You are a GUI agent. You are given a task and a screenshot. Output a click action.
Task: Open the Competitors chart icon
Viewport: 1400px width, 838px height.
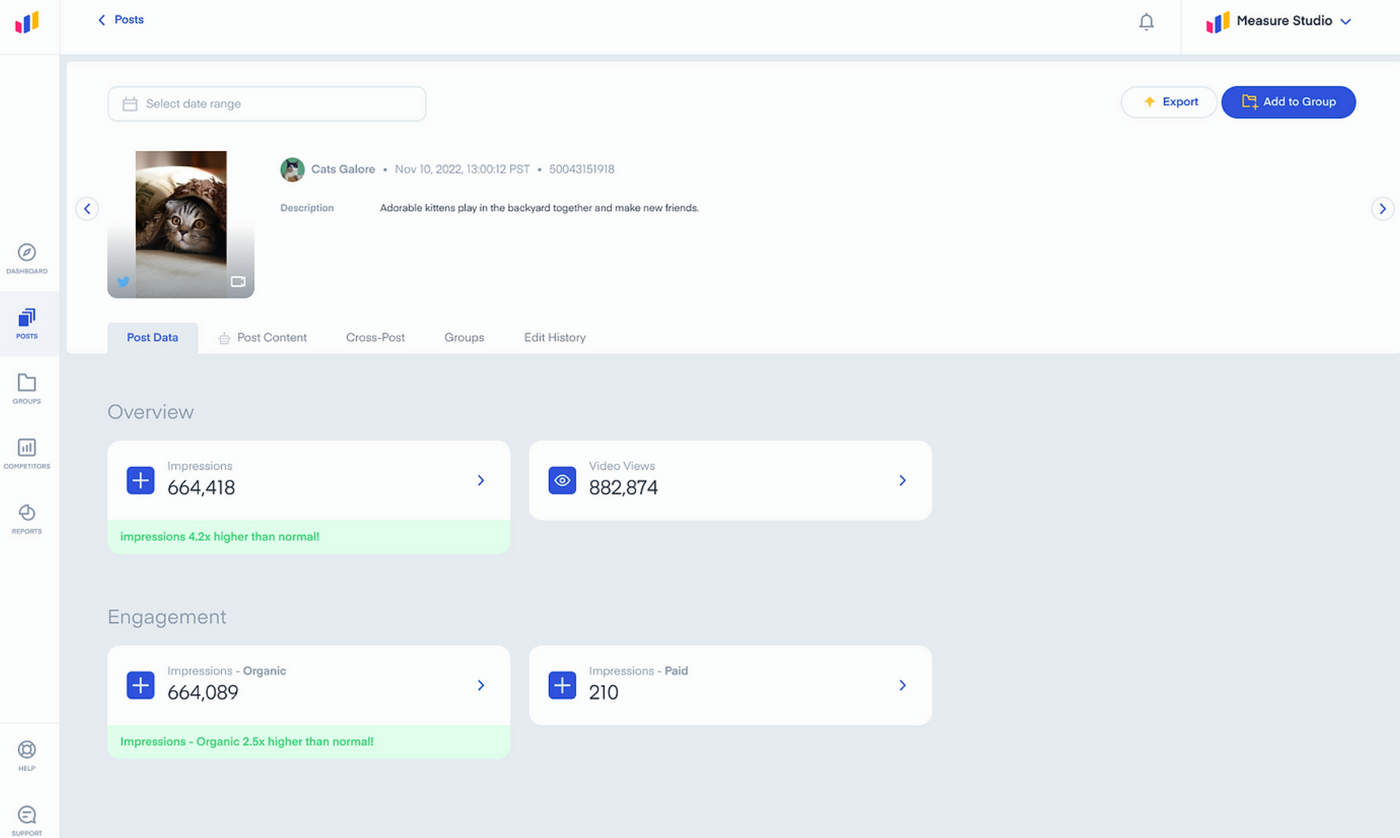[x=27, y=447]
